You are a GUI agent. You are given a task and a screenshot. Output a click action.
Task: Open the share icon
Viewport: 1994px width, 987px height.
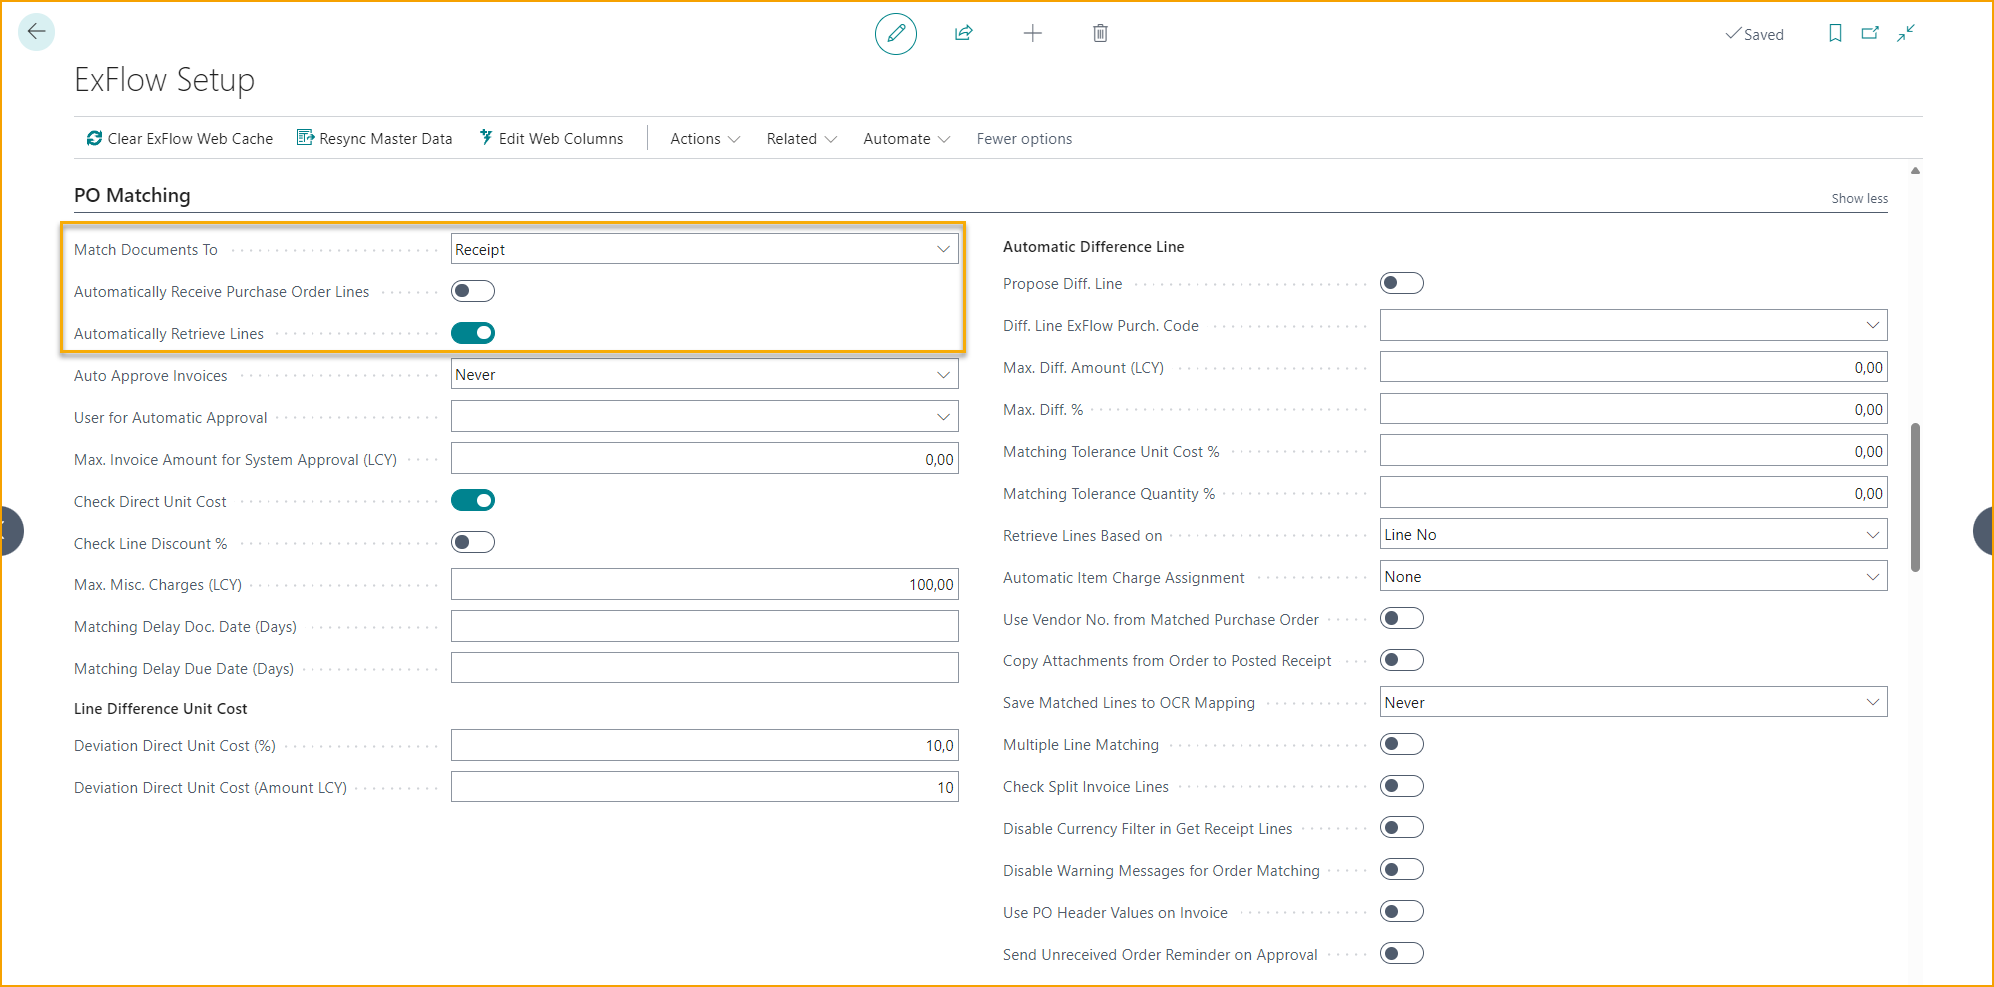[x=964, y=33]
